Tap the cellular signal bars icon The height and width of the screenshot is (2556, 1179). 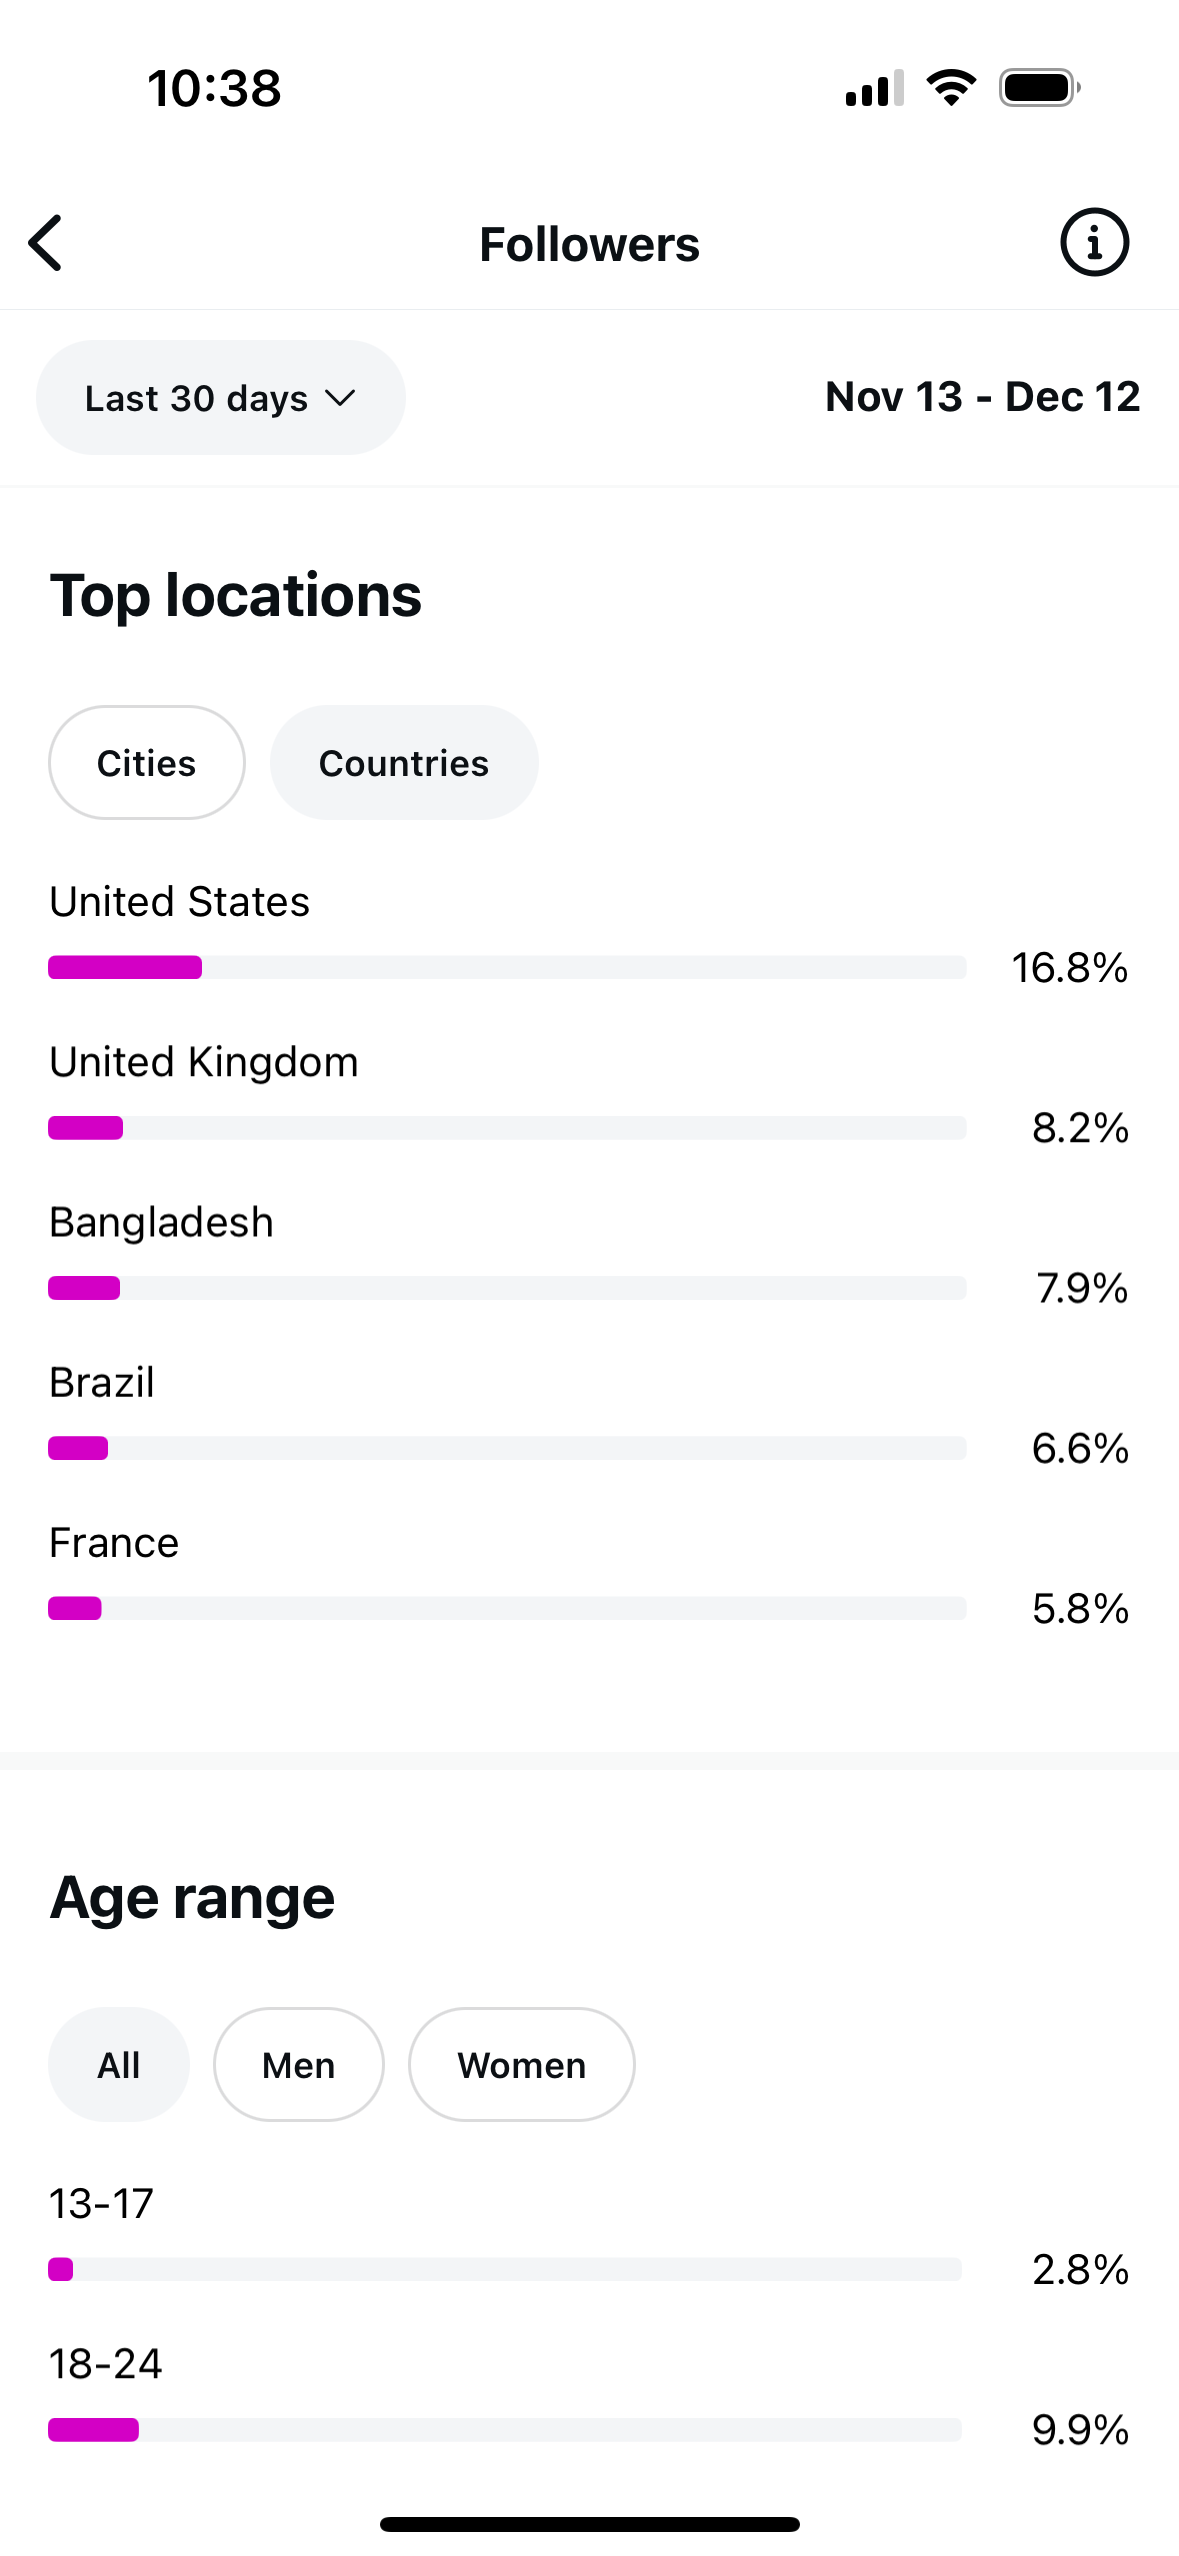pos(874,88)
